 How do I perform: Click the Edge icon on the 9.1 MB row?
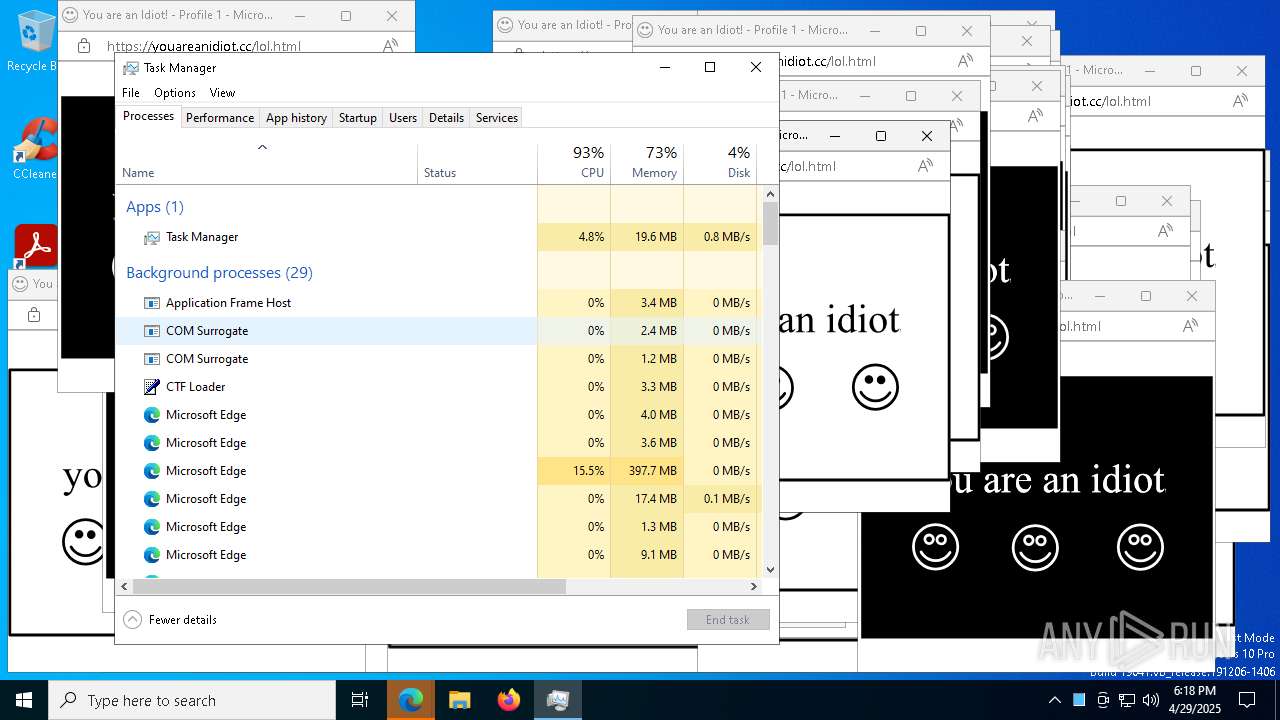[x=152, y=555]
